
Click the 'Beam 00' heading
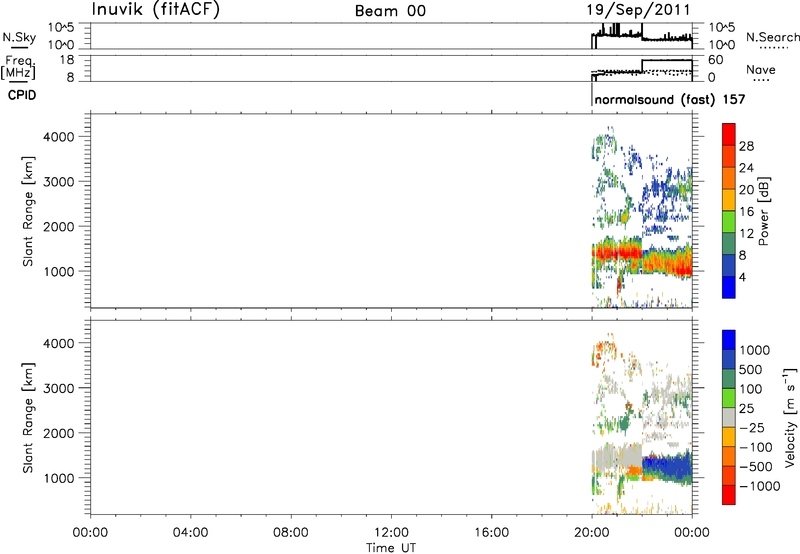pyautogui.click(x=390, y=11)
